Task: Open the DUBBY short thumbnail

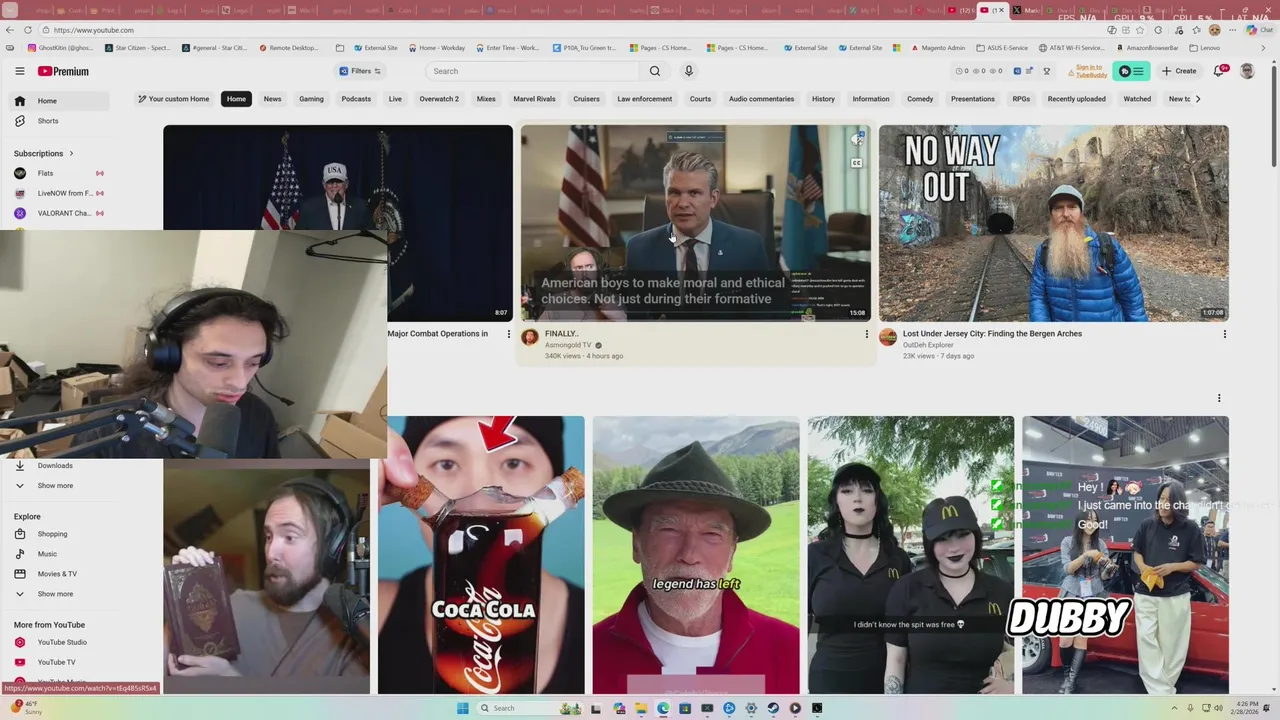Action: click(1125, 555)
